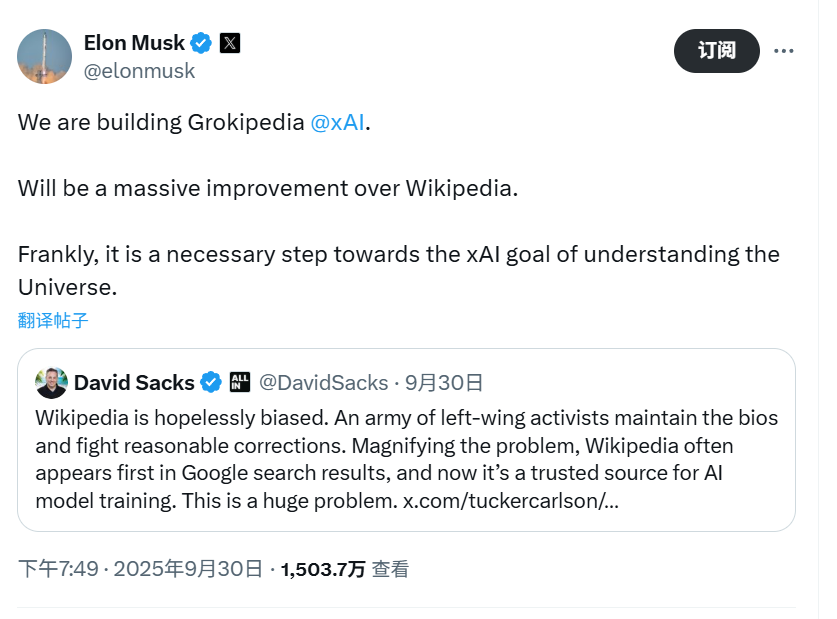
Task: Open the Elon Musk display name link
Action: pos(134,43)
